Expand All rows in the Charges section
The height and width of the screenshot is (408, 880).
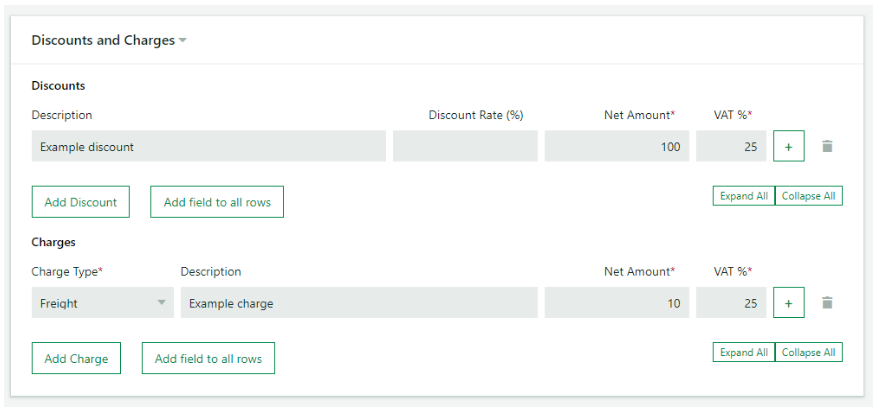[x=744, y=353]
